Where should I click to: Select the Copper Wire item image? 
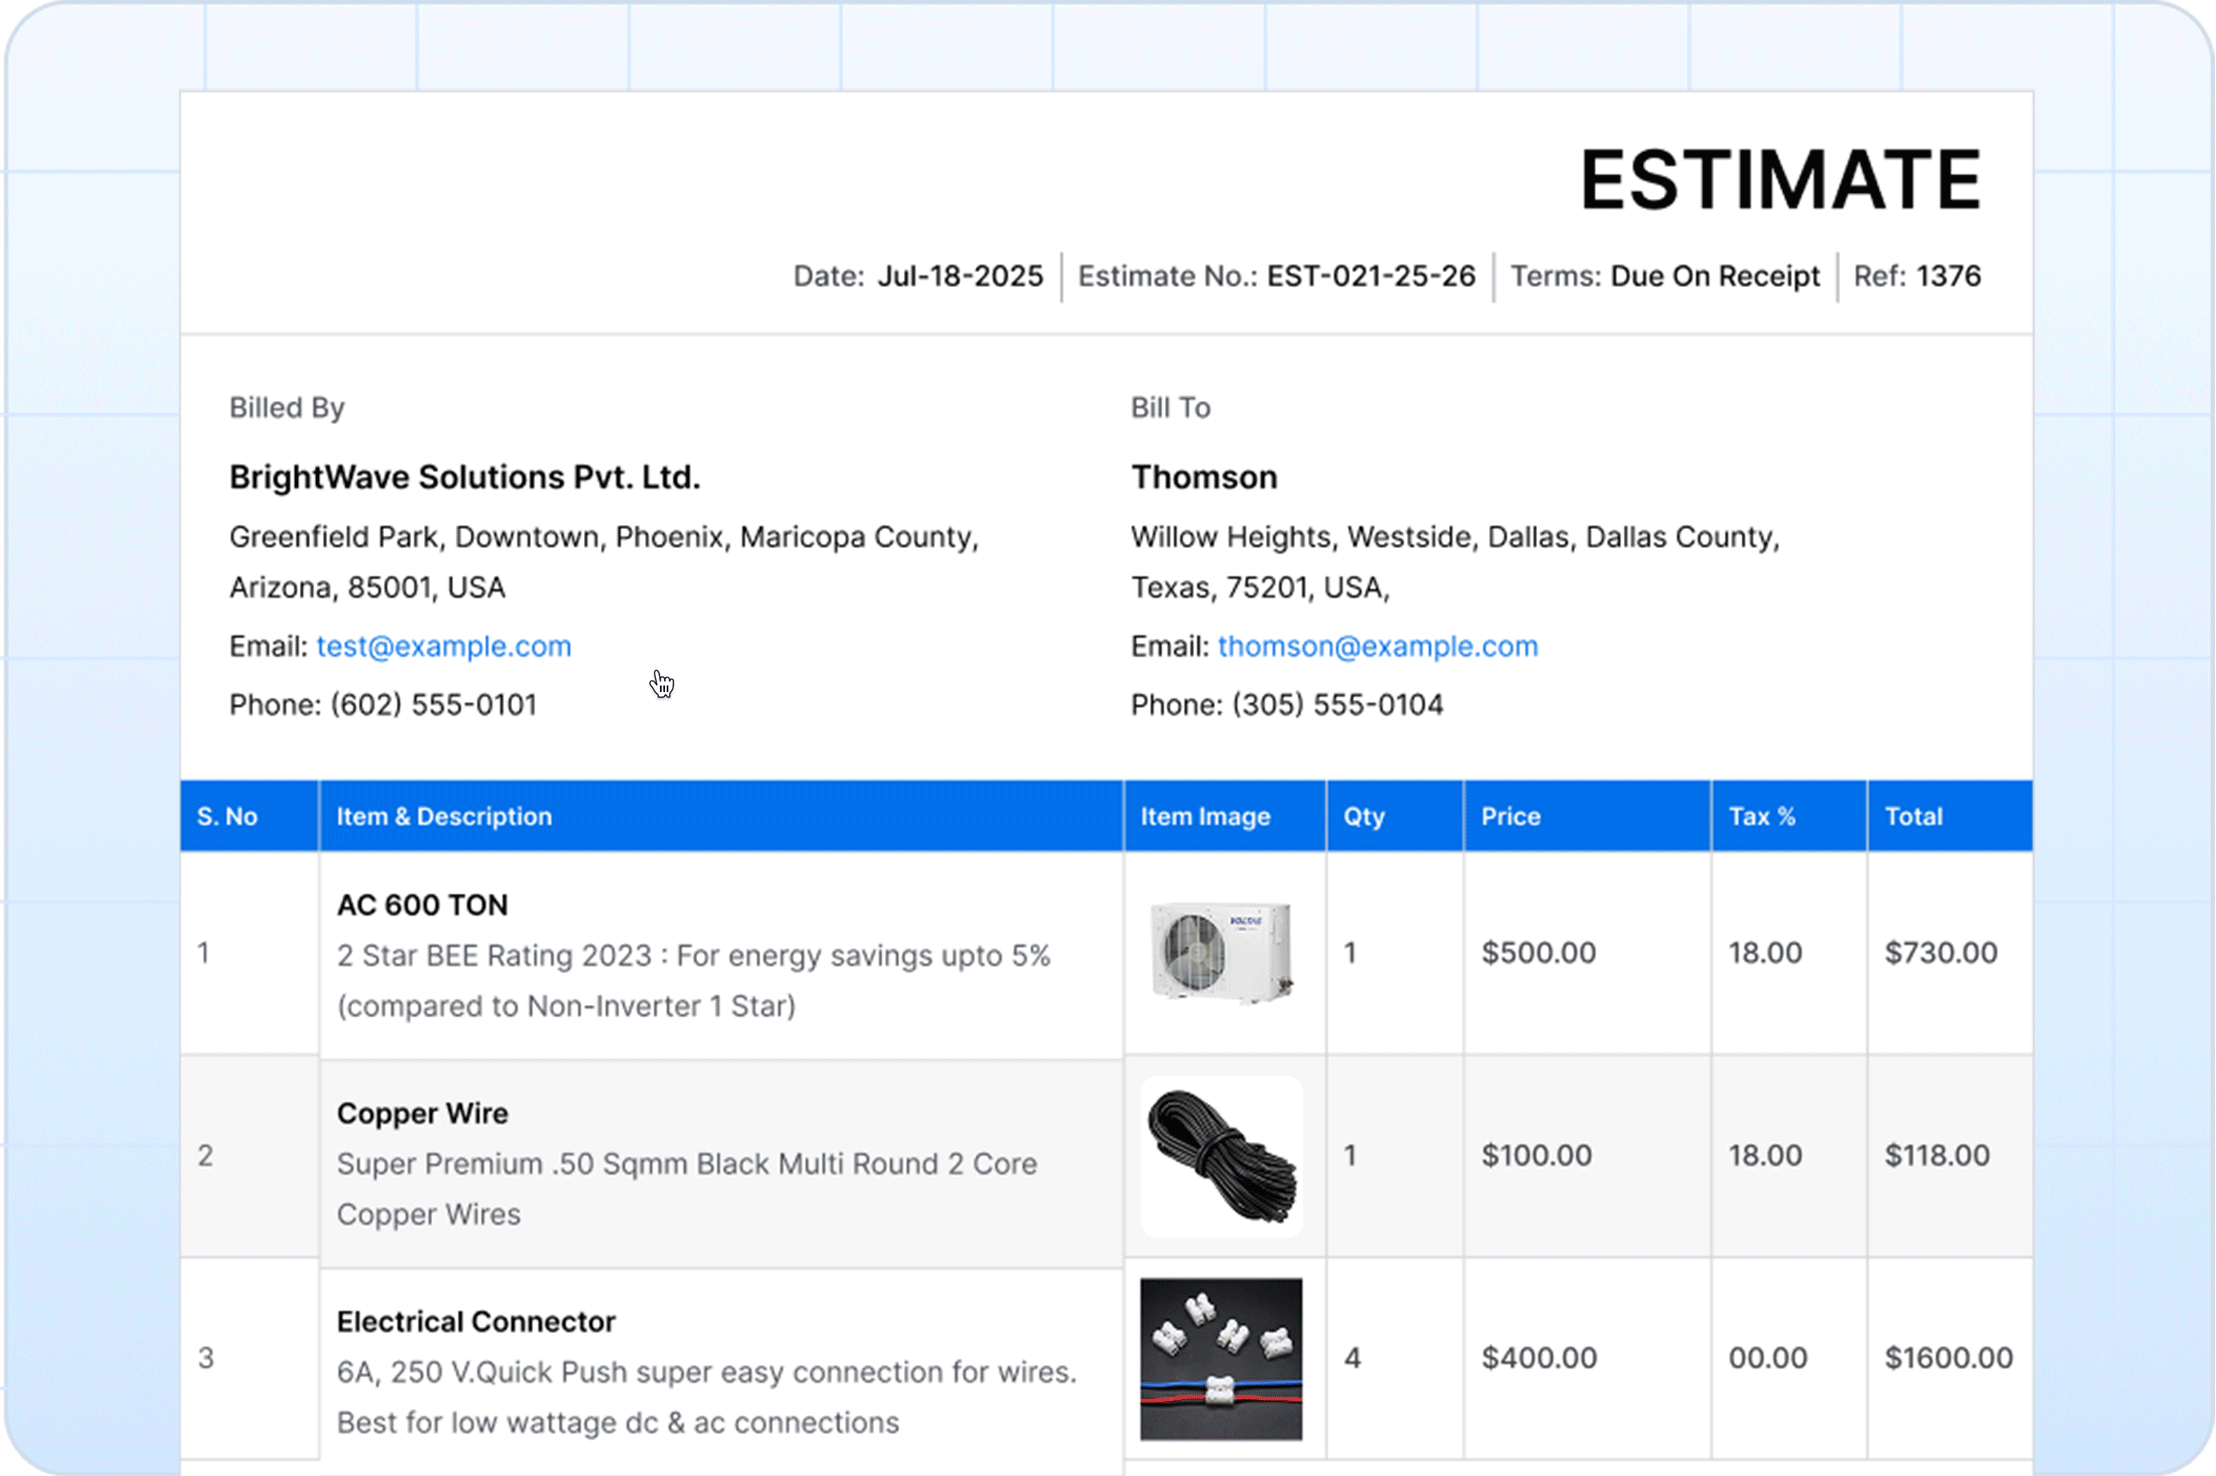1221,1156
